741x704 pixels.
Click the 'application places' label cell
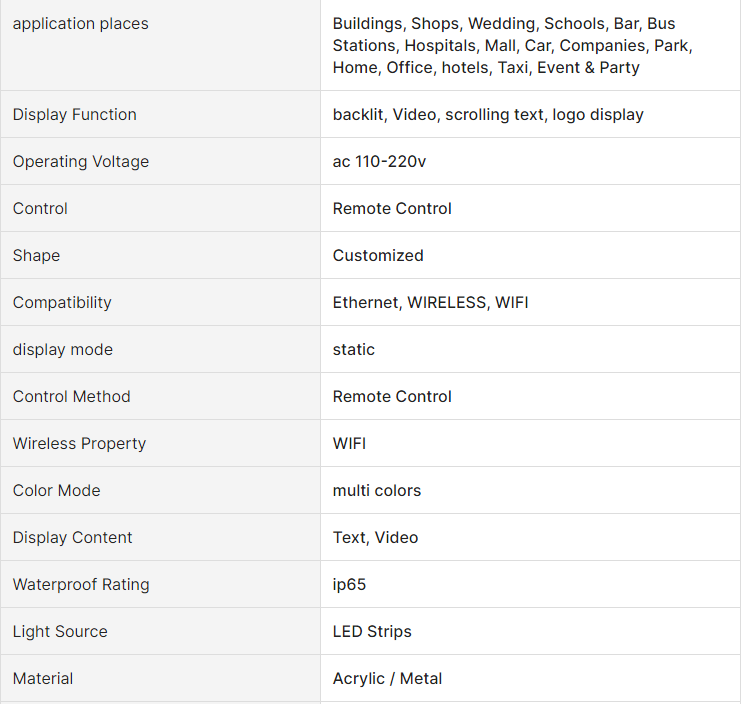click(x=80, y=24)
